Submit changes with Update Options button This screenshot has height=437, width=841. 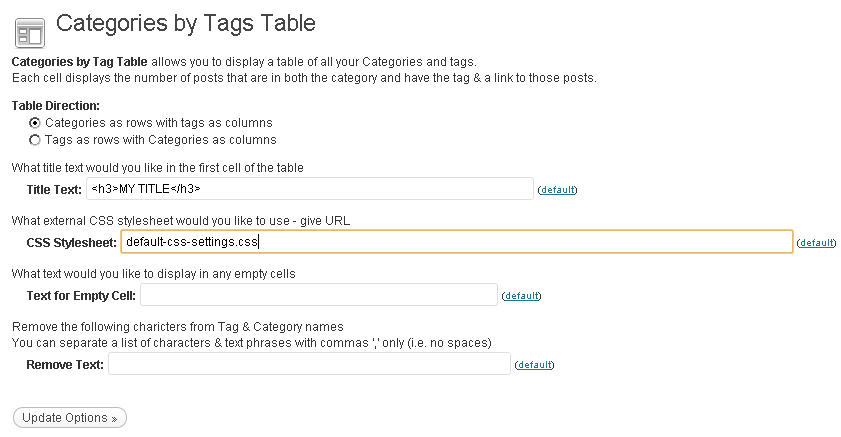pos(70,418)
